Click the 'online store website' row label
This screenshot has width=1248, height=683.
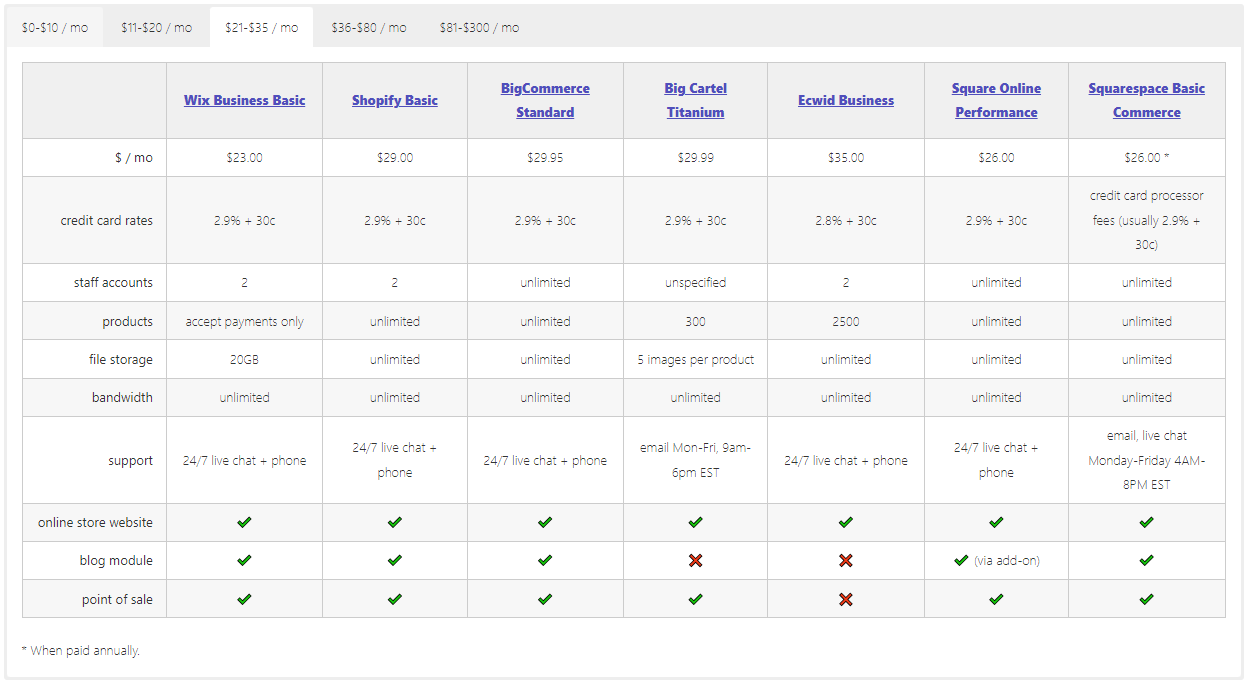(x=95, y=522)
